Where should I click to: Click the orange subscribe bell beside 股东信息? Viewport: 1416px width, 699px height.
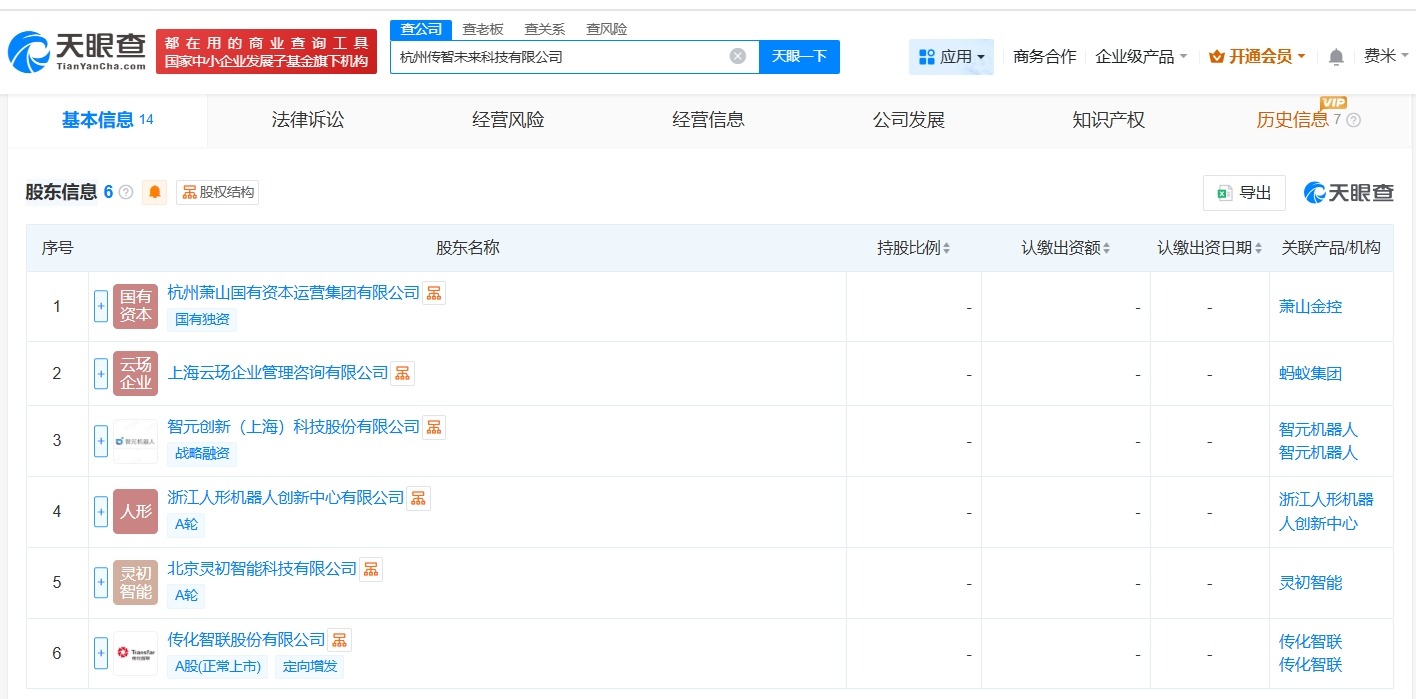click(154, 193)
